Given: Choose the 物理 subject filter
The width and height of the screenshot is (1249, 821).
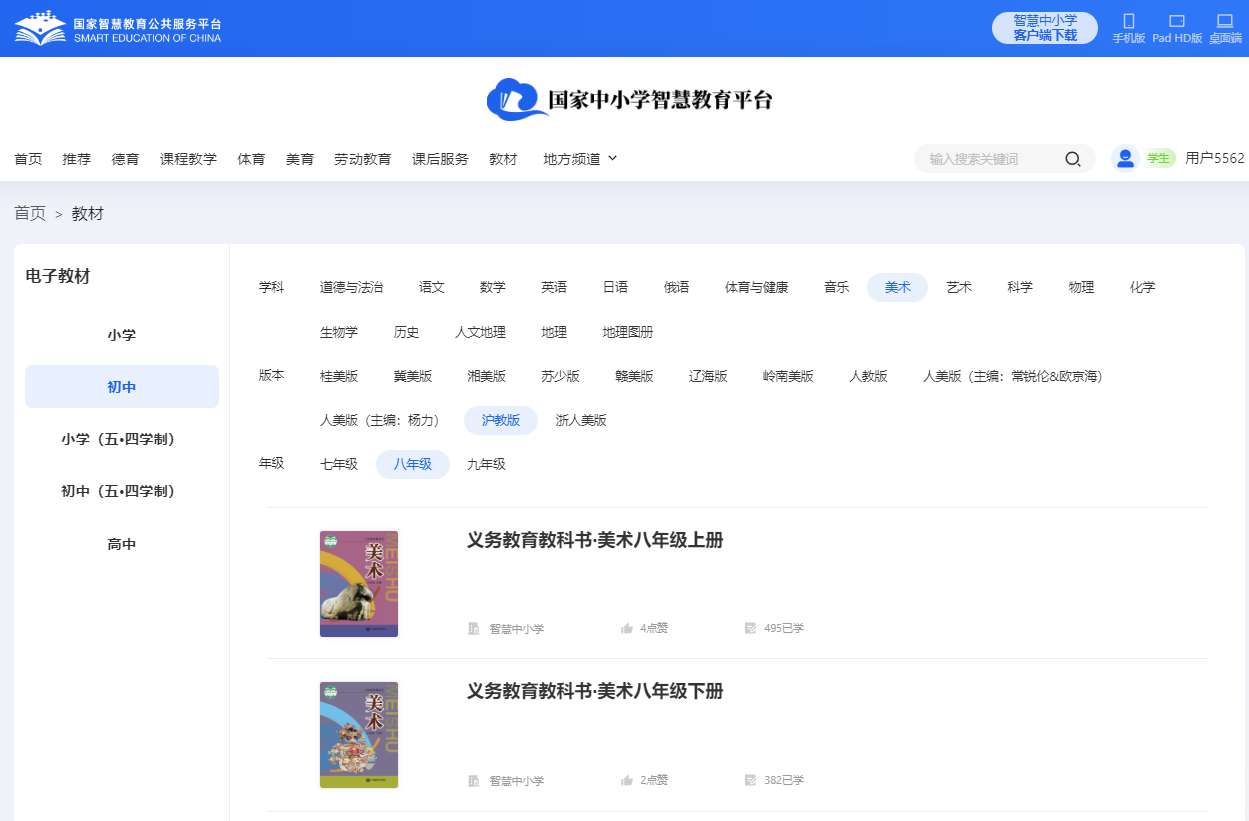Looking at the screenshot, I should (x=1081, y=287).
